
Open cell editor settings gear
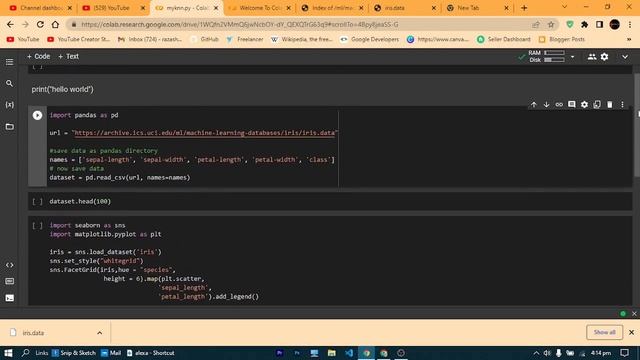(584, 105)
